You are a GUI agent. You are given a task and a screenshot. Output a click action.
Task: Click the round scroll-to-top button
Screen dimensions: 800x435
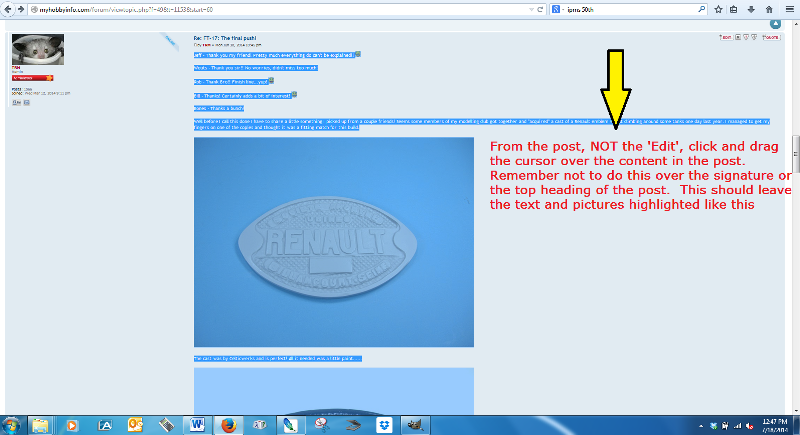776,24
